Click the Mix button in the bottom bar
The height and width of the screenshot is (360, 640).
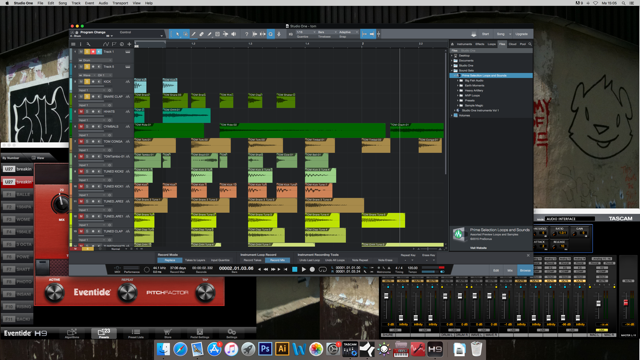pos(510,270)
